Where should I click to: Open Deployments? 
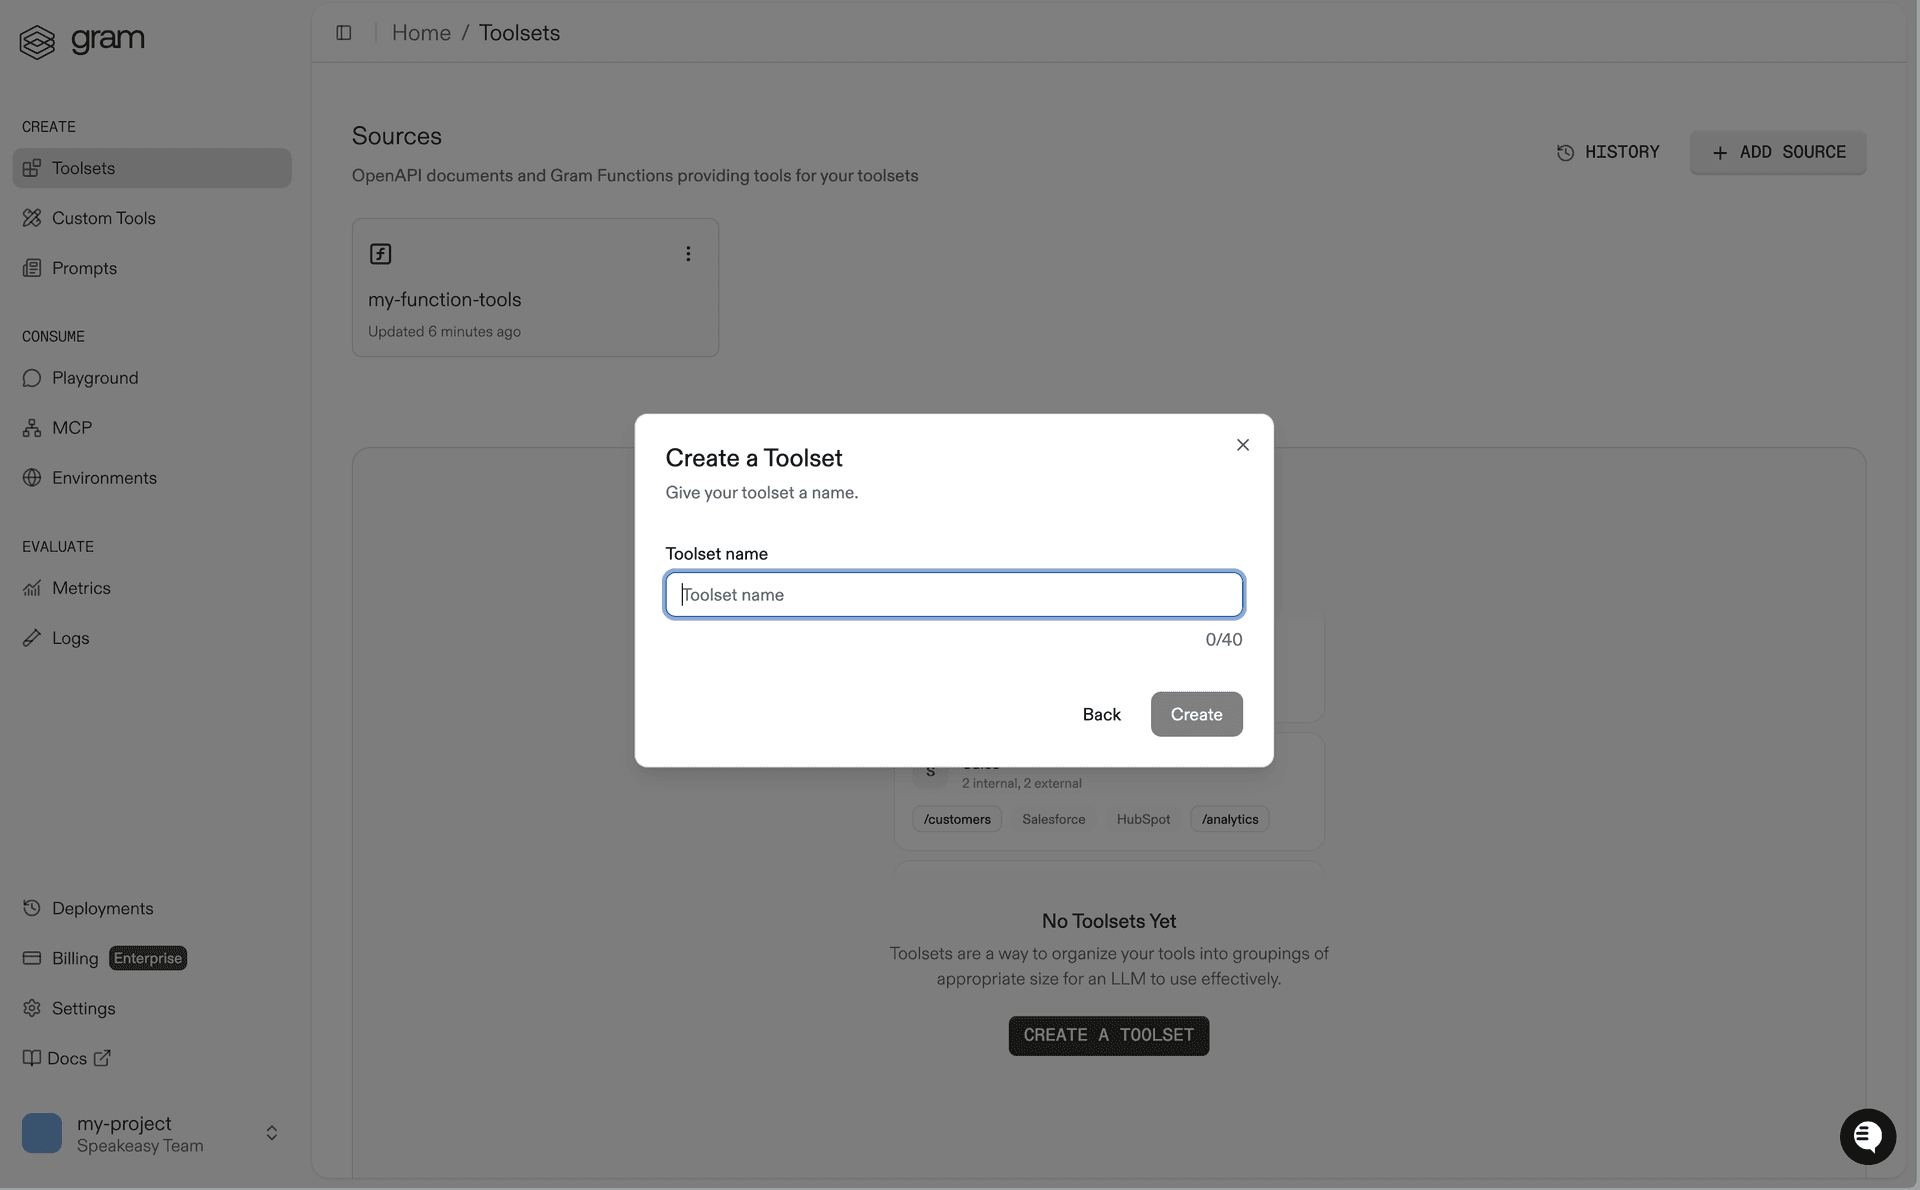pyautogui.click(x=102, y=908)
